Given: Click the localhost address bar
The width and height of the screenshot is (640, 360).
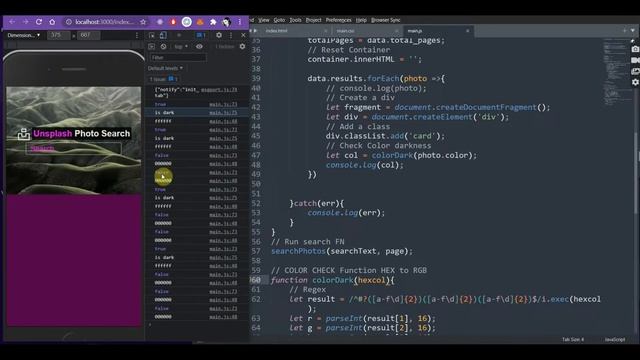Looking at the screenshot, I should coord(104,22).
